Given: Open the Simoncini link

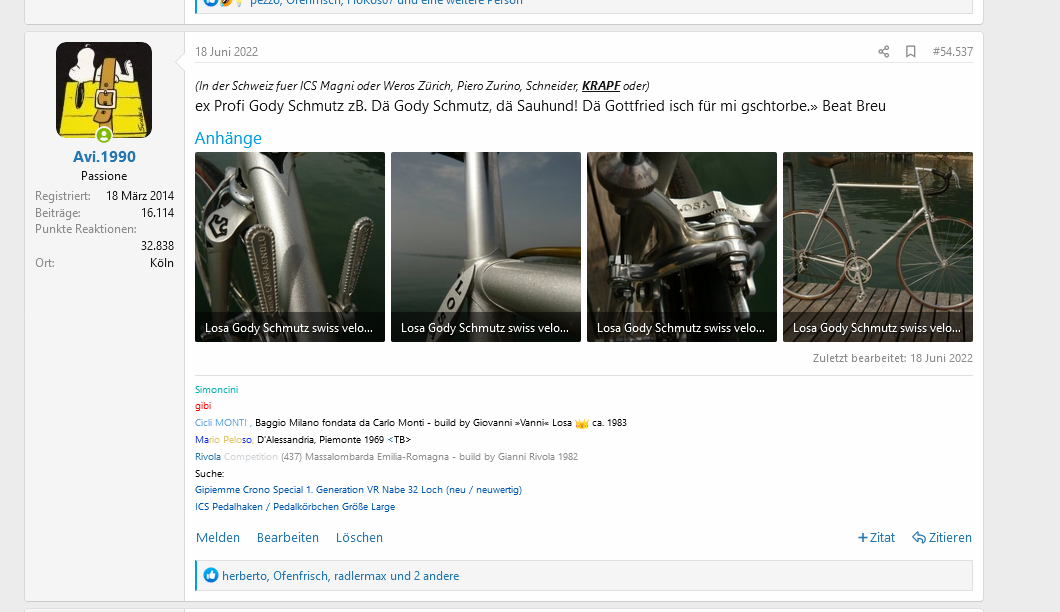Looking at the screenshot, I should point(217,389).
